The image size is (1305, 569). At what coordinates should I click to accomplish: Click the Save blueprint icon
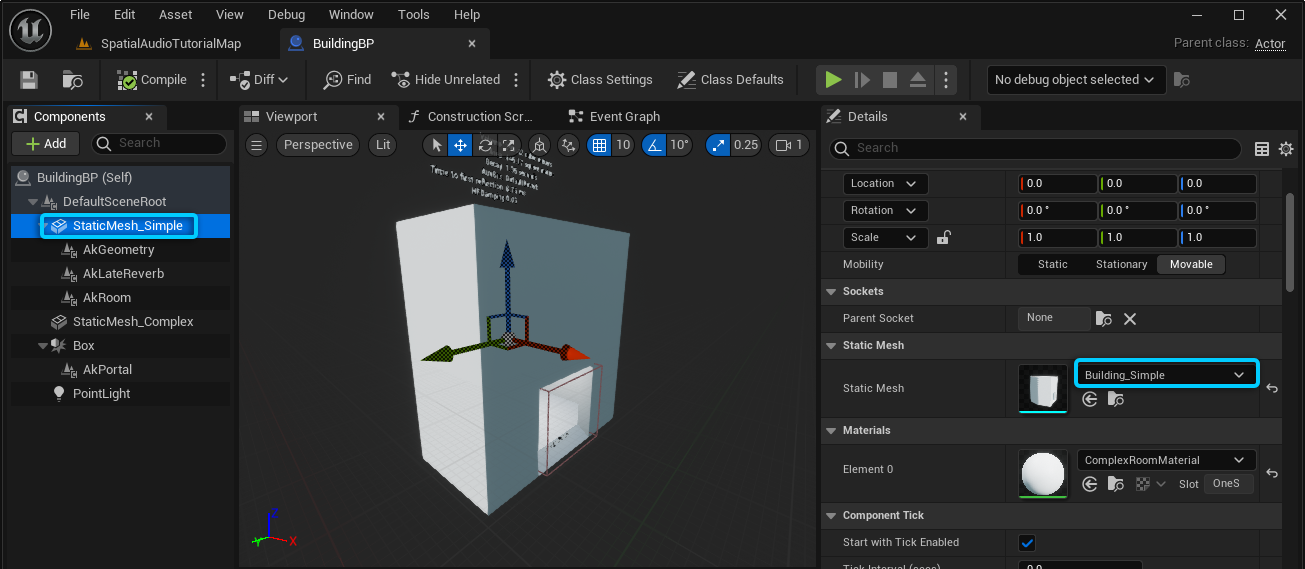pyautogui.click(x=29, y=80)
